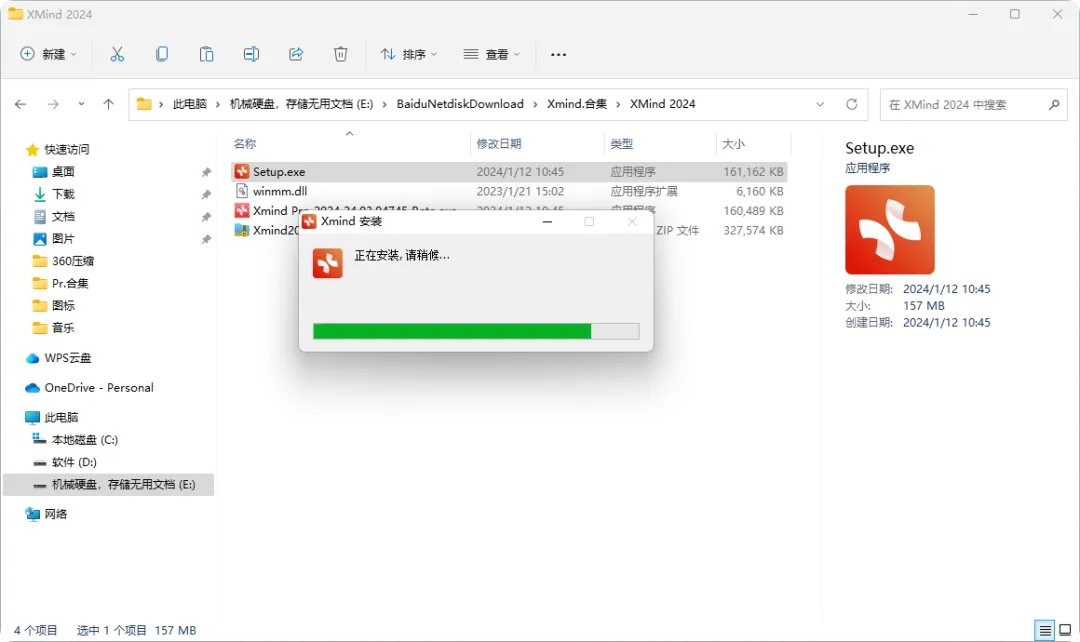
Task: Unpin 桌面 using its pin icon
Action: (206, 172)
